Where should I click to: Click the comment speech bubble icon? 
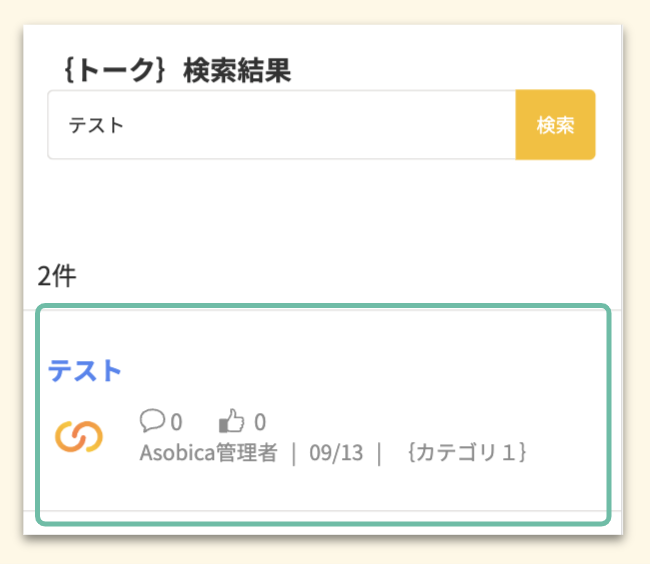153,421
